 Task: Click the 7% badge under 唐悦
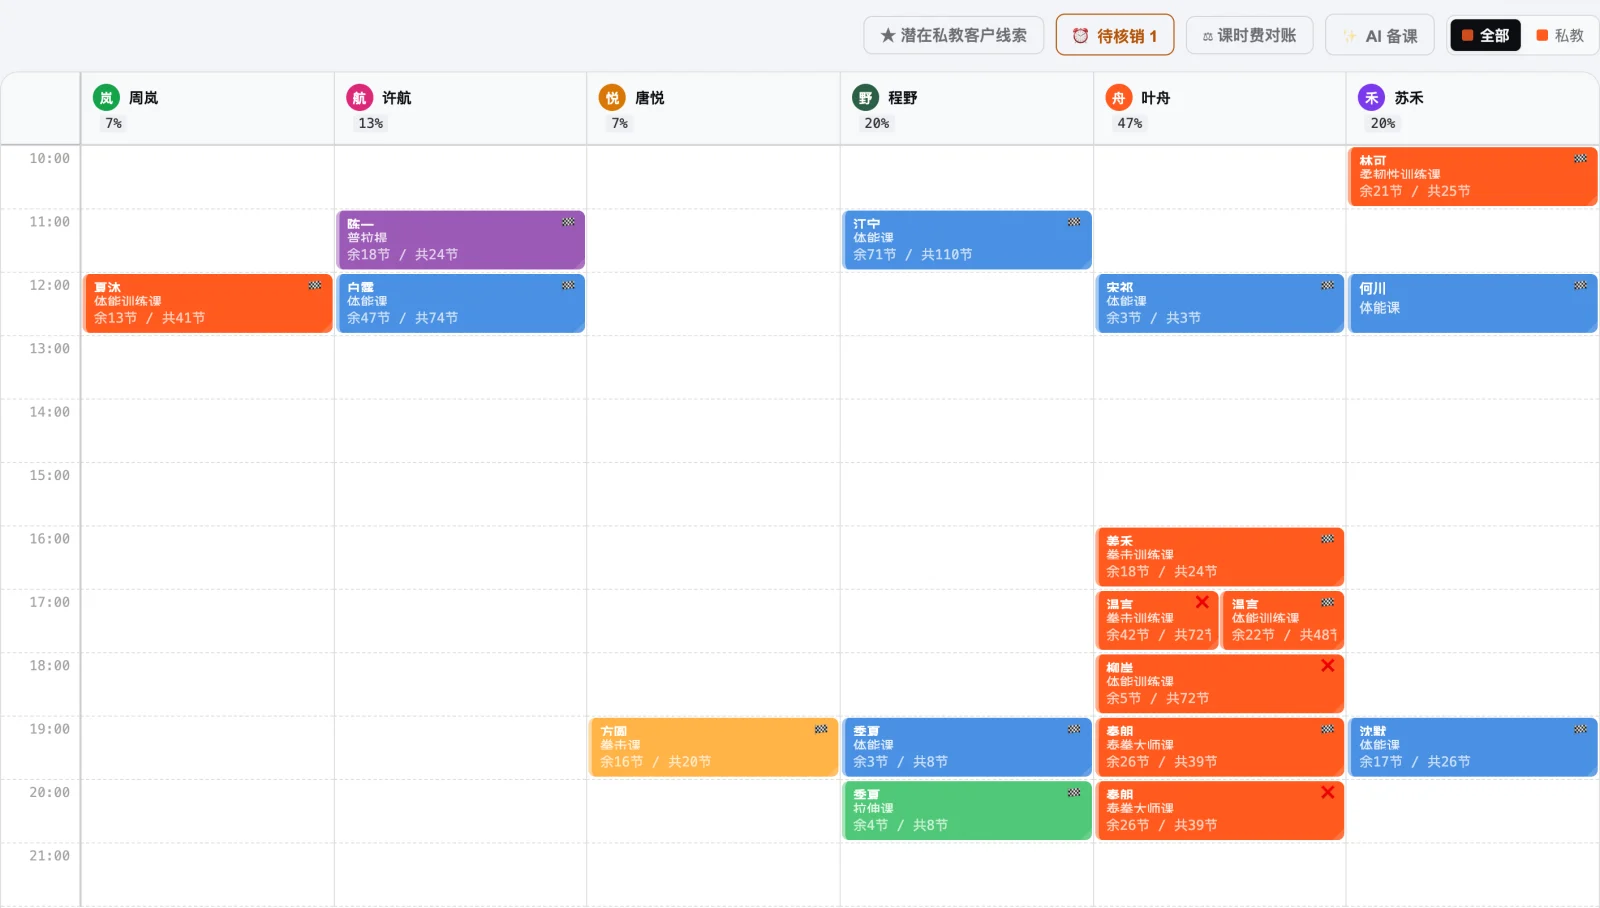pos(620,123)
